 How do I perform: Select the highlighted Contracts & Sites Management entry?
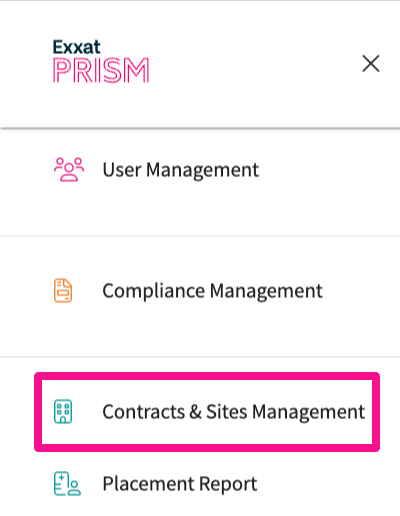click(x=207, y=412)
